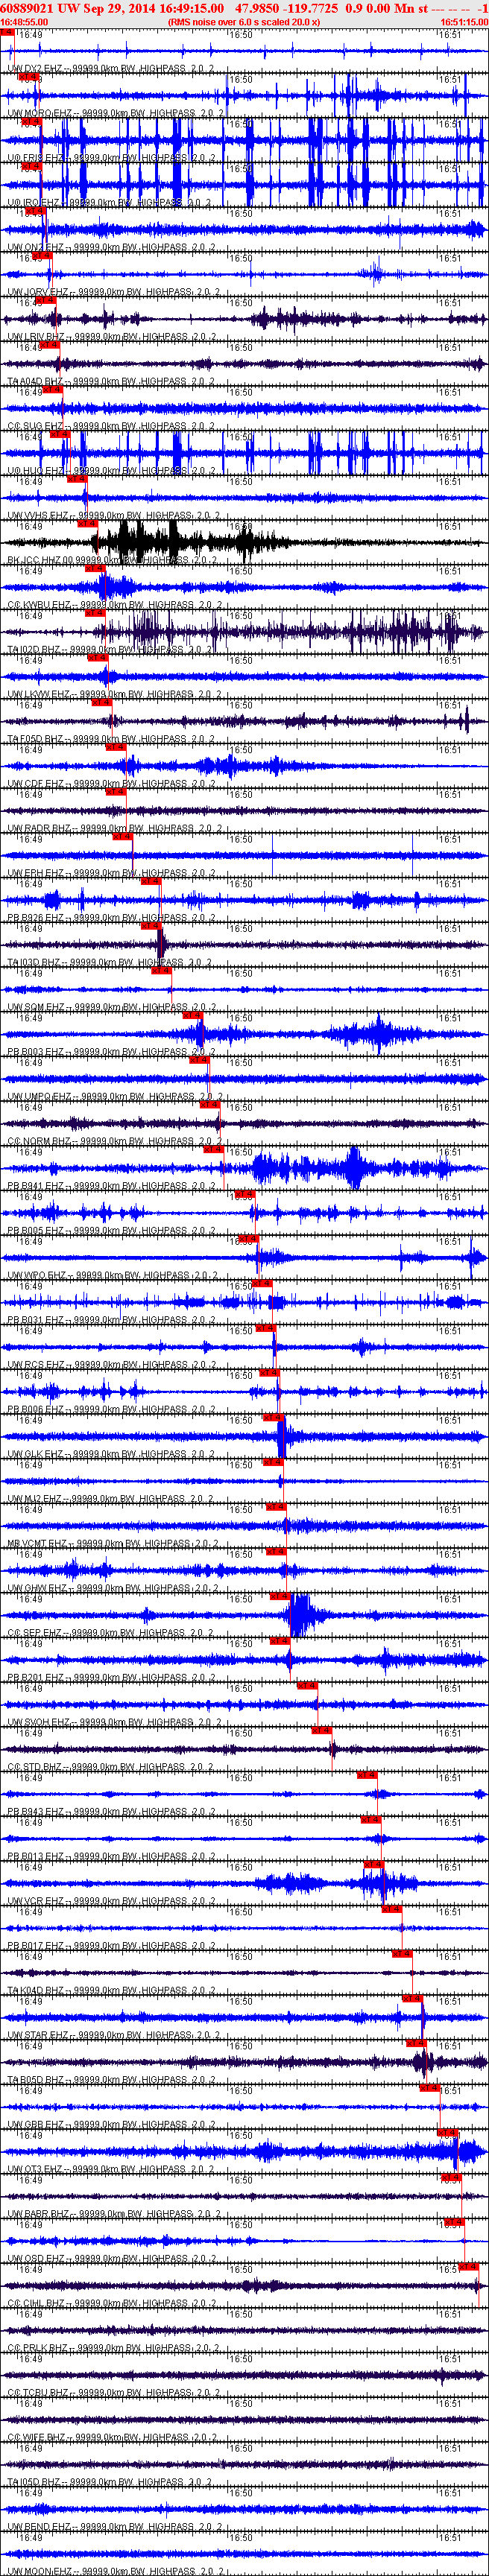
Task: Click the UW BEND EHZ station label
Action: (x=114, y=2527)
